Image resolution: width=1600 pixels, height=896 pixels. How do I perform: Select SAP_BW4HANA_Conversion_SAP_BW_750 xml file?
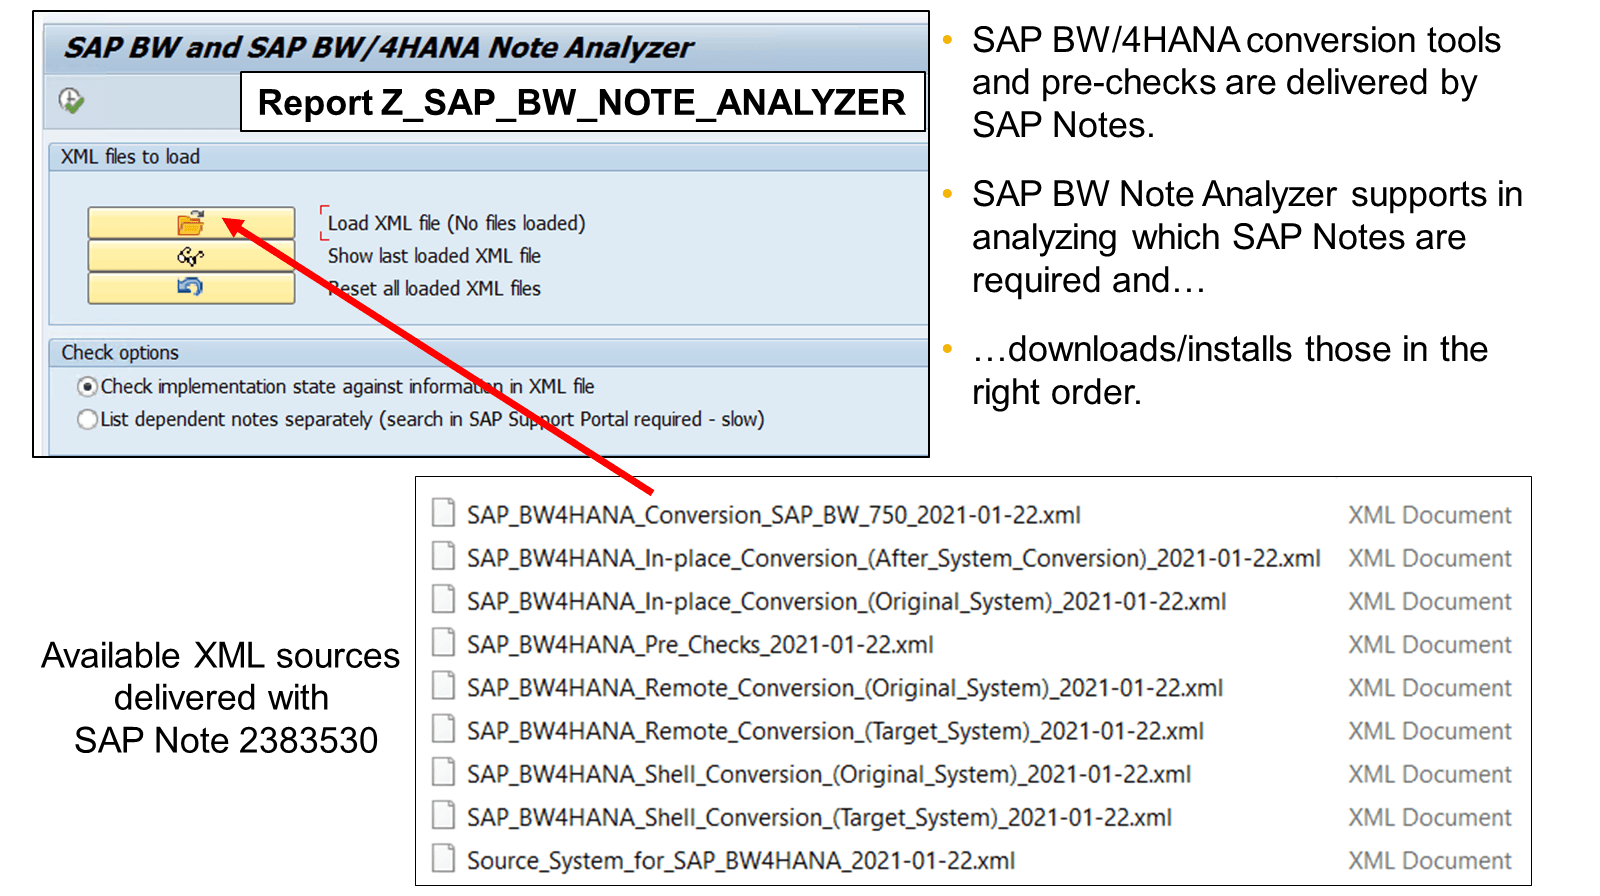point(773,515)
